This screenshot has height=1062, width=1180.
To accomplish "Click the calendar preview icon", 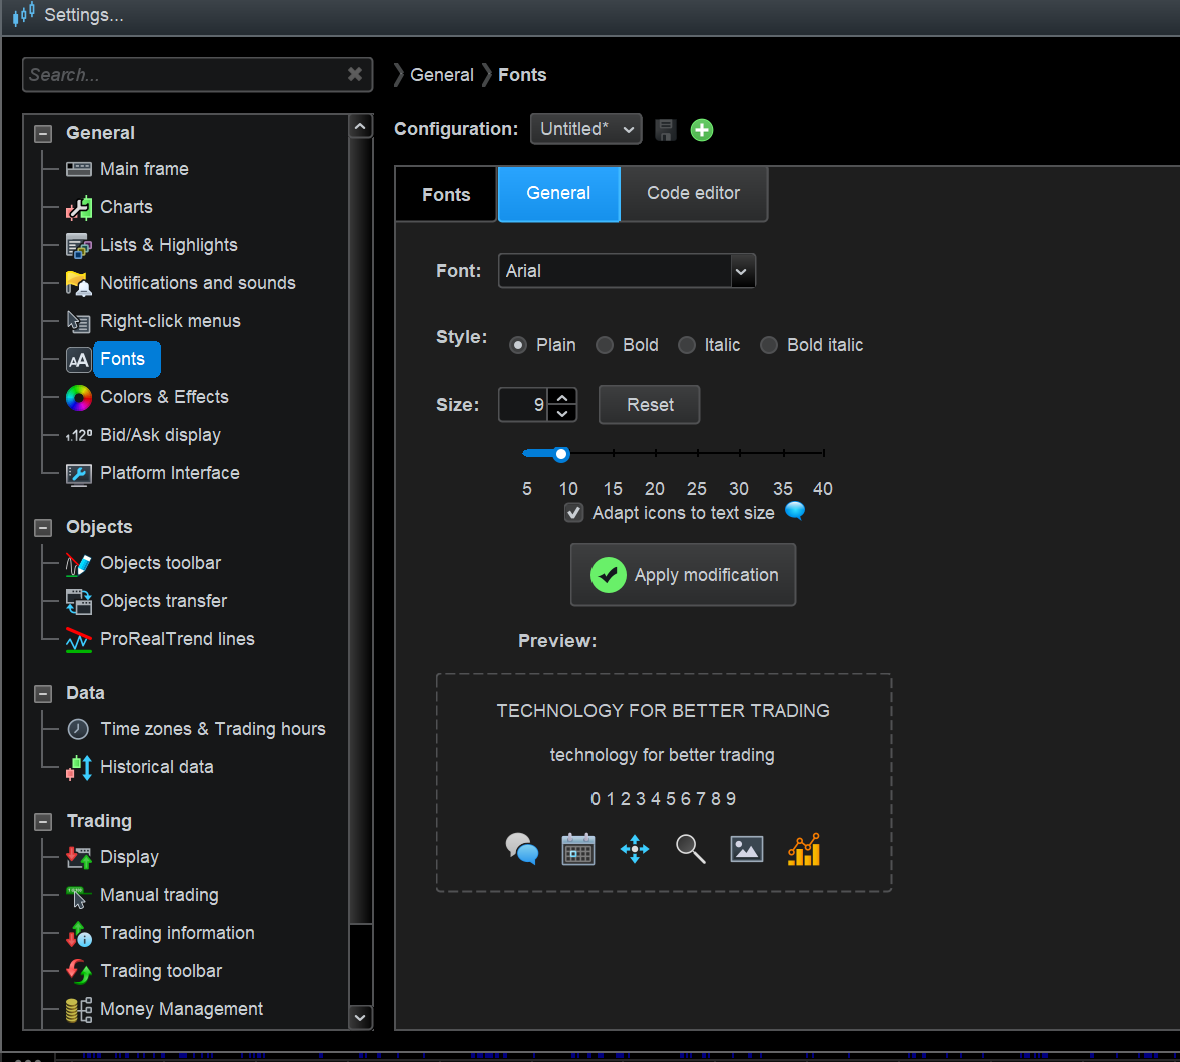I will pyautogui.click(x=578, y=849).
